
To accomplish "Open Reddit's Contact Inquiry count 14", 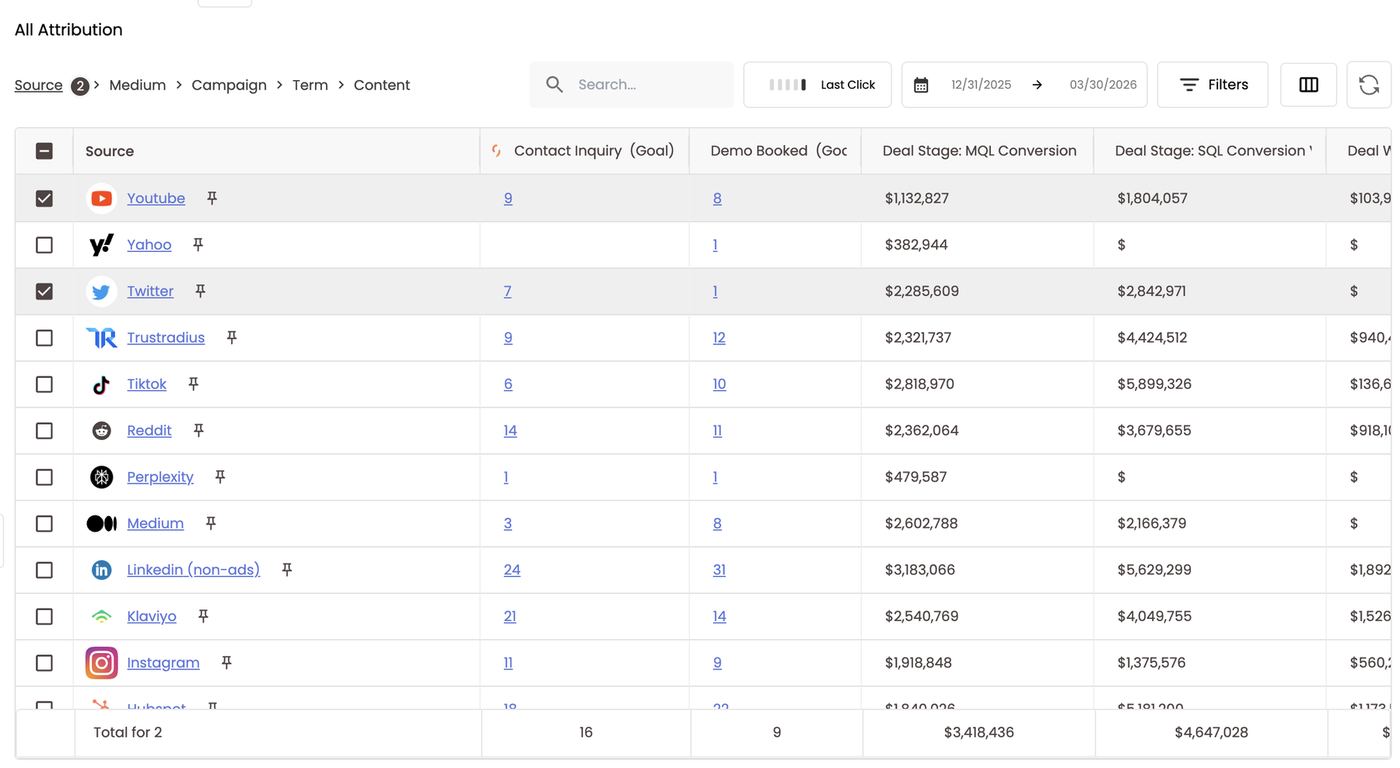I will 510,431.
